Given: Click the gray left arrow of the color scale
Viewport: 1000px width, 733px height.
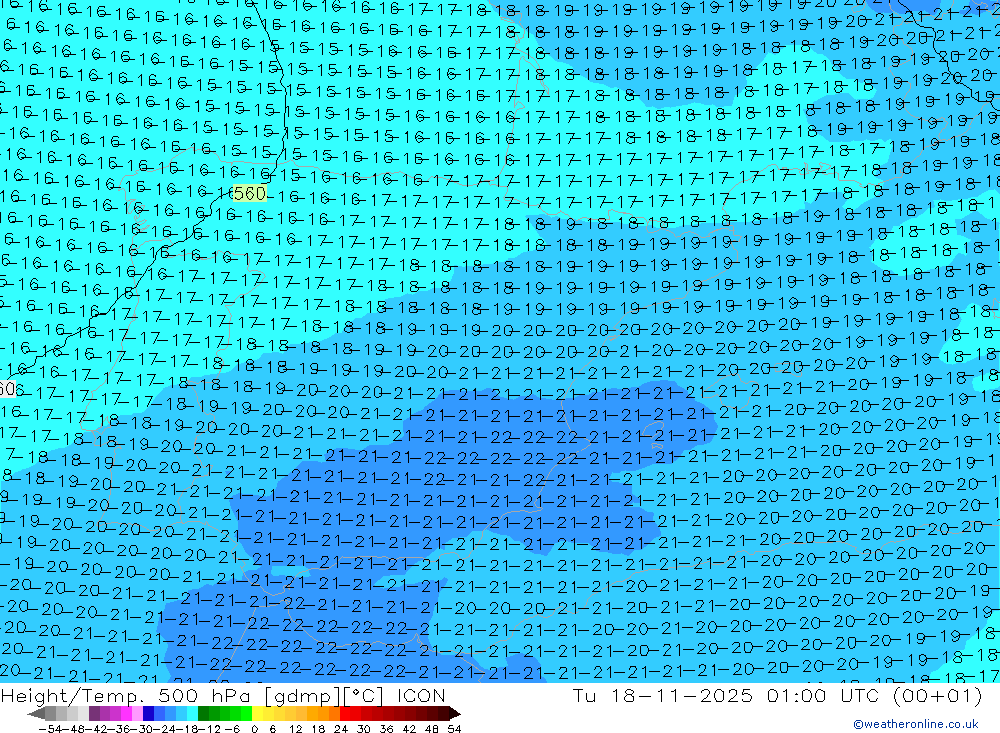Looking at the screenshot, I should click(x=36, y=714).
